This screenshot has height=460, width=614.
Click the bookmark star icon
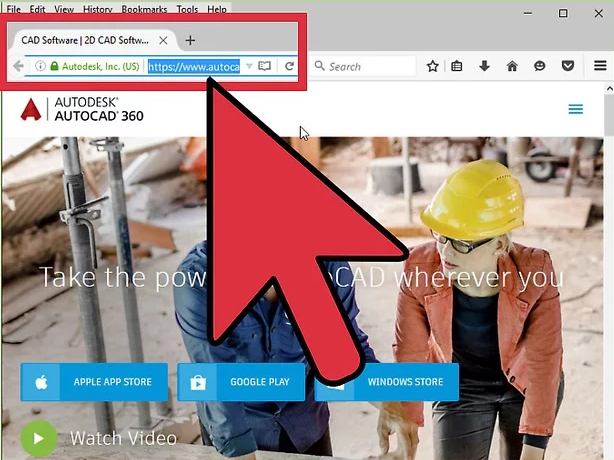432,67
